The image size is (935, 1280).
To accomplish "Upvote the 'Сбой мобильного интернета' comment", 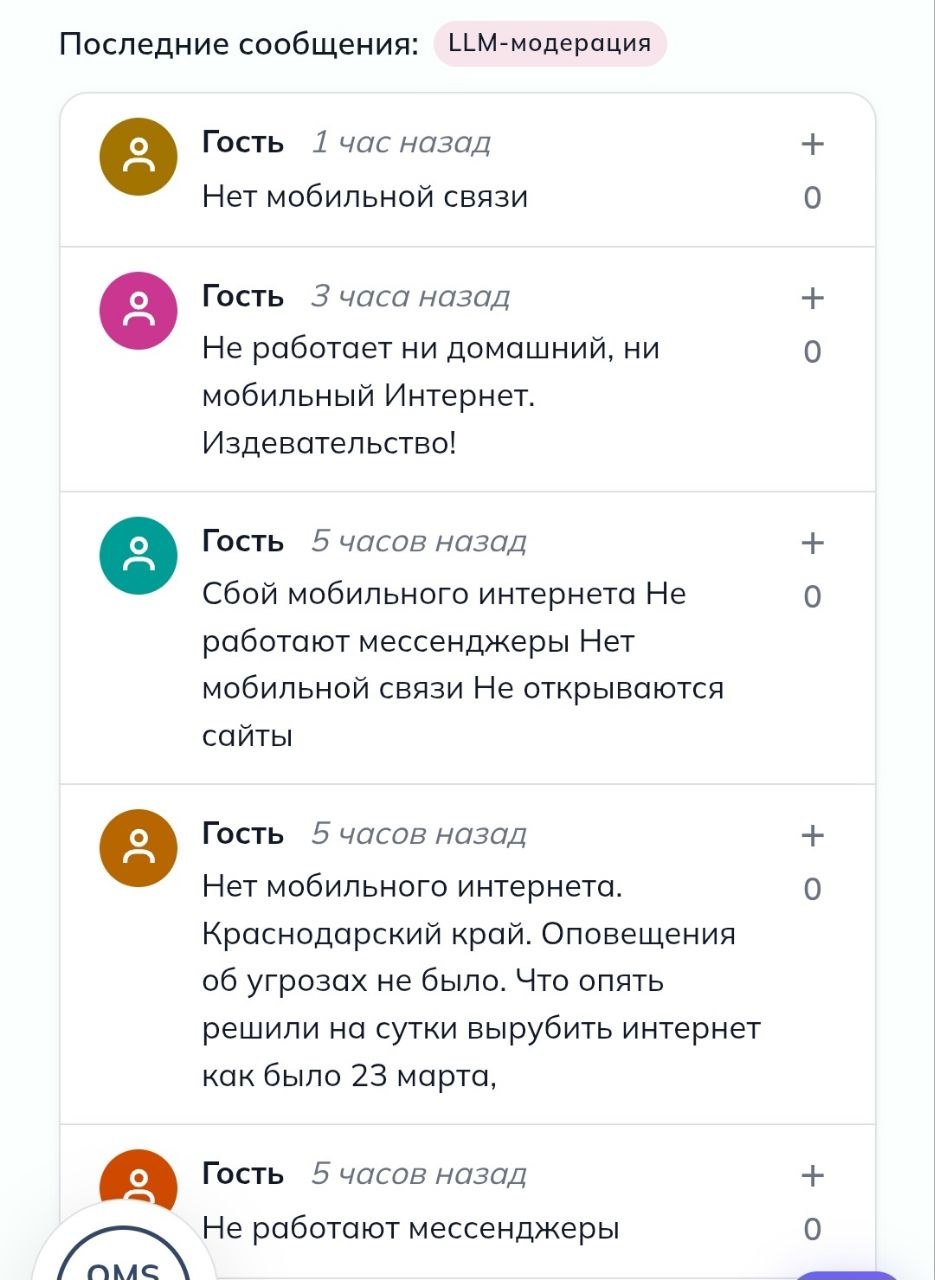I will tap(812, 543).
